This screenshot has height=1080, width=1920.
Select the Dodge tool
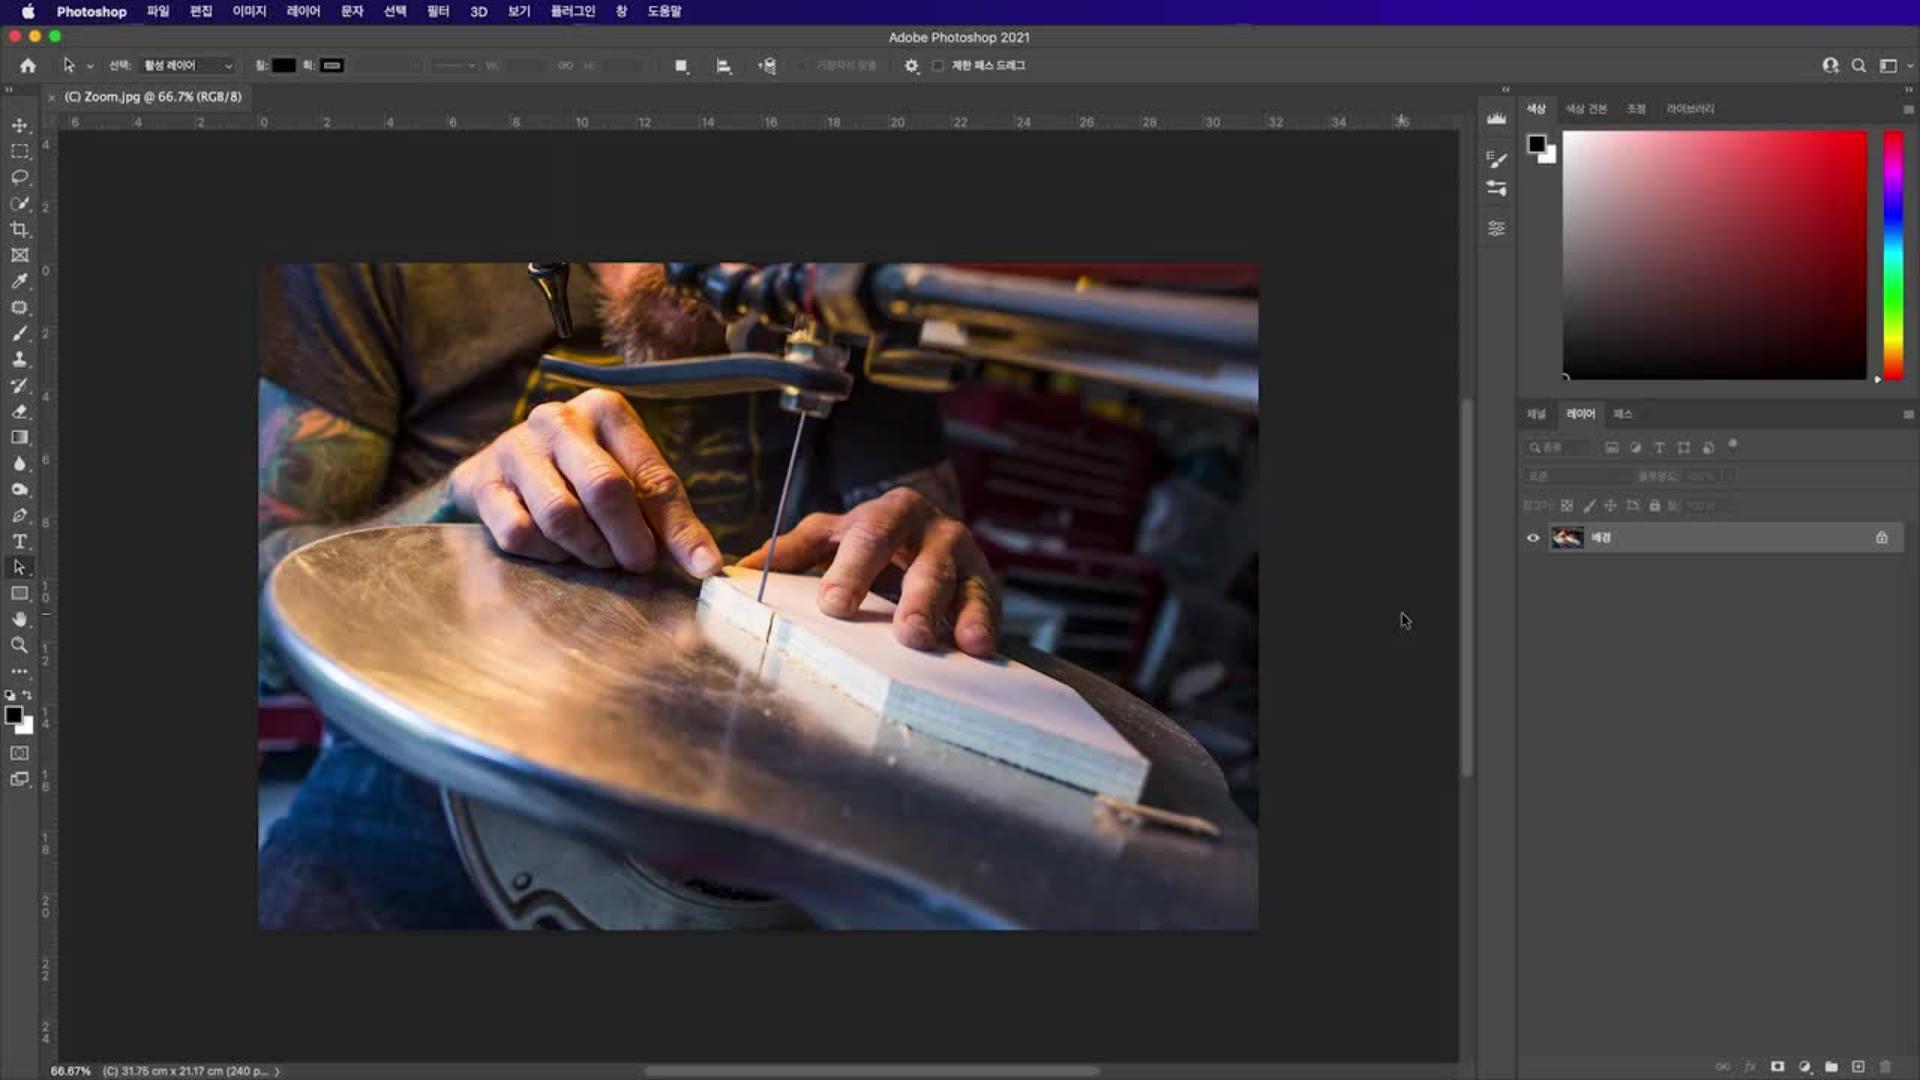tap(19, 489)
